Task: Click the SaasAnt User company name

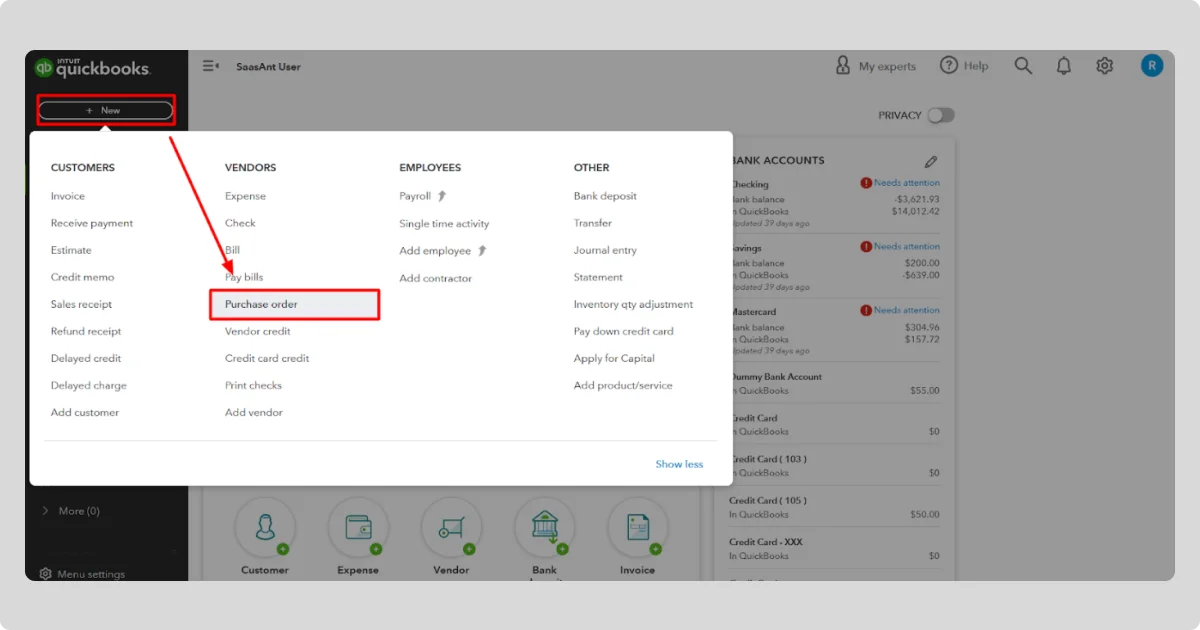Action: click(x=268, y=67)
